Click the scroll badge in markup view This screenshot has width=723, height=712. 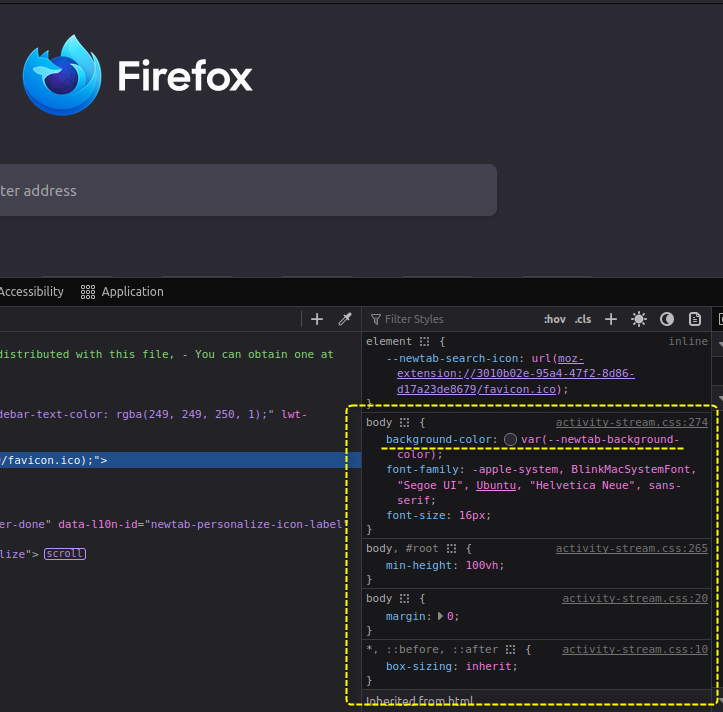coord(65,554)
